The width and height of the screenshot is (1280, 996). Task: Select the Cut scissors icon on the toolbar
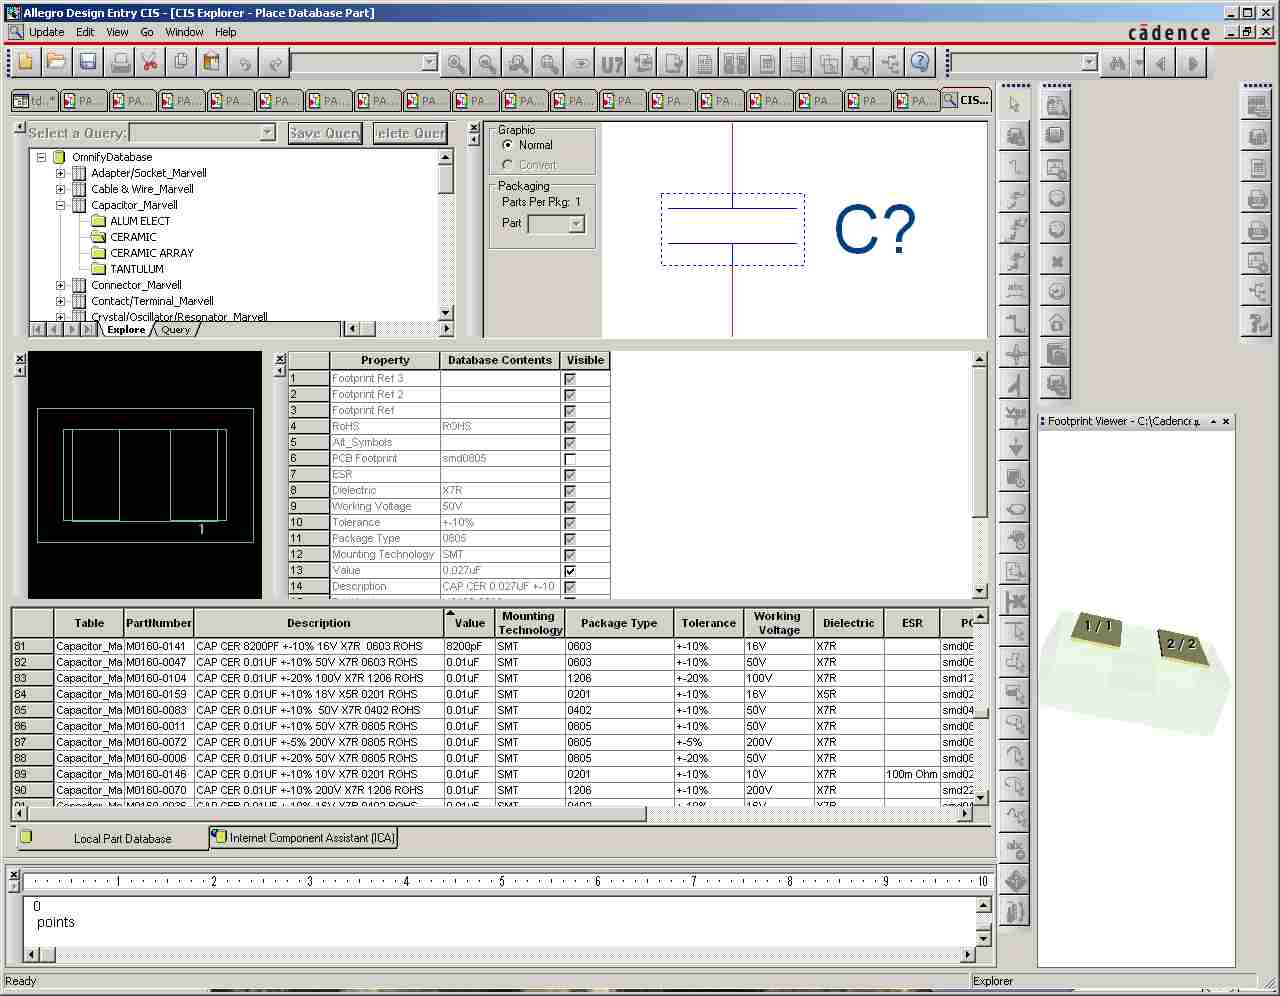(x=151, y=61)
